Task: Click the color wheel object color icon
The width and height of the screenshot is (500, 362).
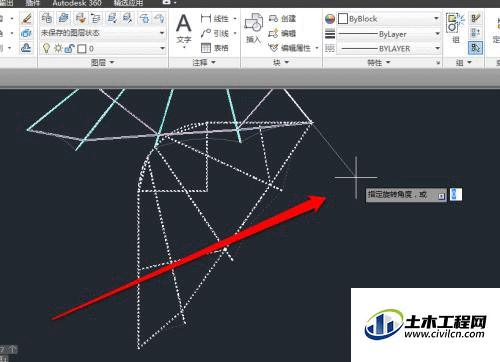Action: [x=330, y=19]
